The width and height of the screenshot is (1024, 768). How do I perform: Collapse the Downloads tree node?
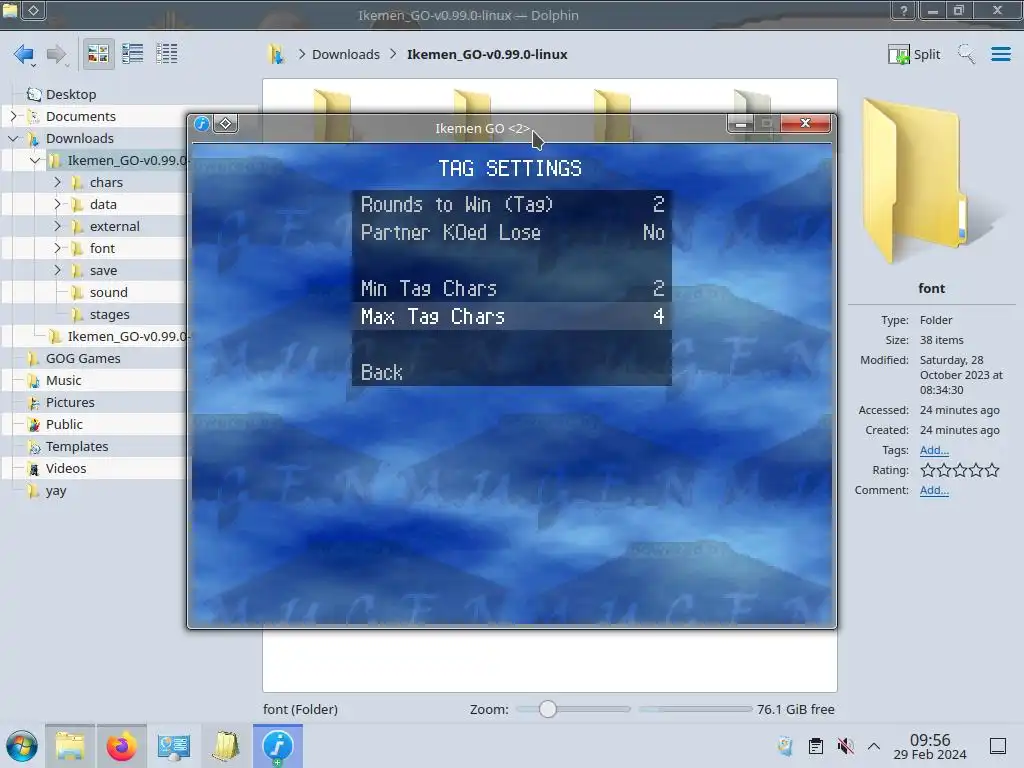click(x=13, y=138)
